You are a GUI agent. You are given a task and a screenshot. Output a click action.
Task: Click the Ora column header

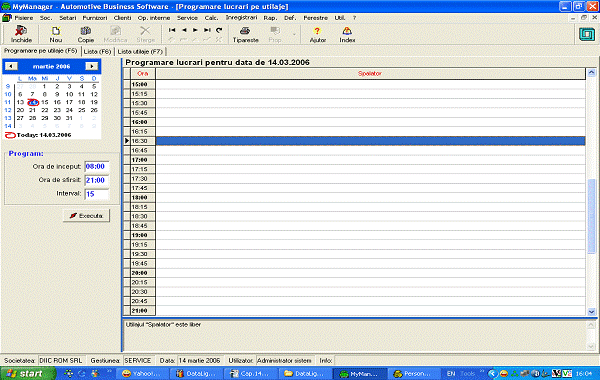point(143,73)
